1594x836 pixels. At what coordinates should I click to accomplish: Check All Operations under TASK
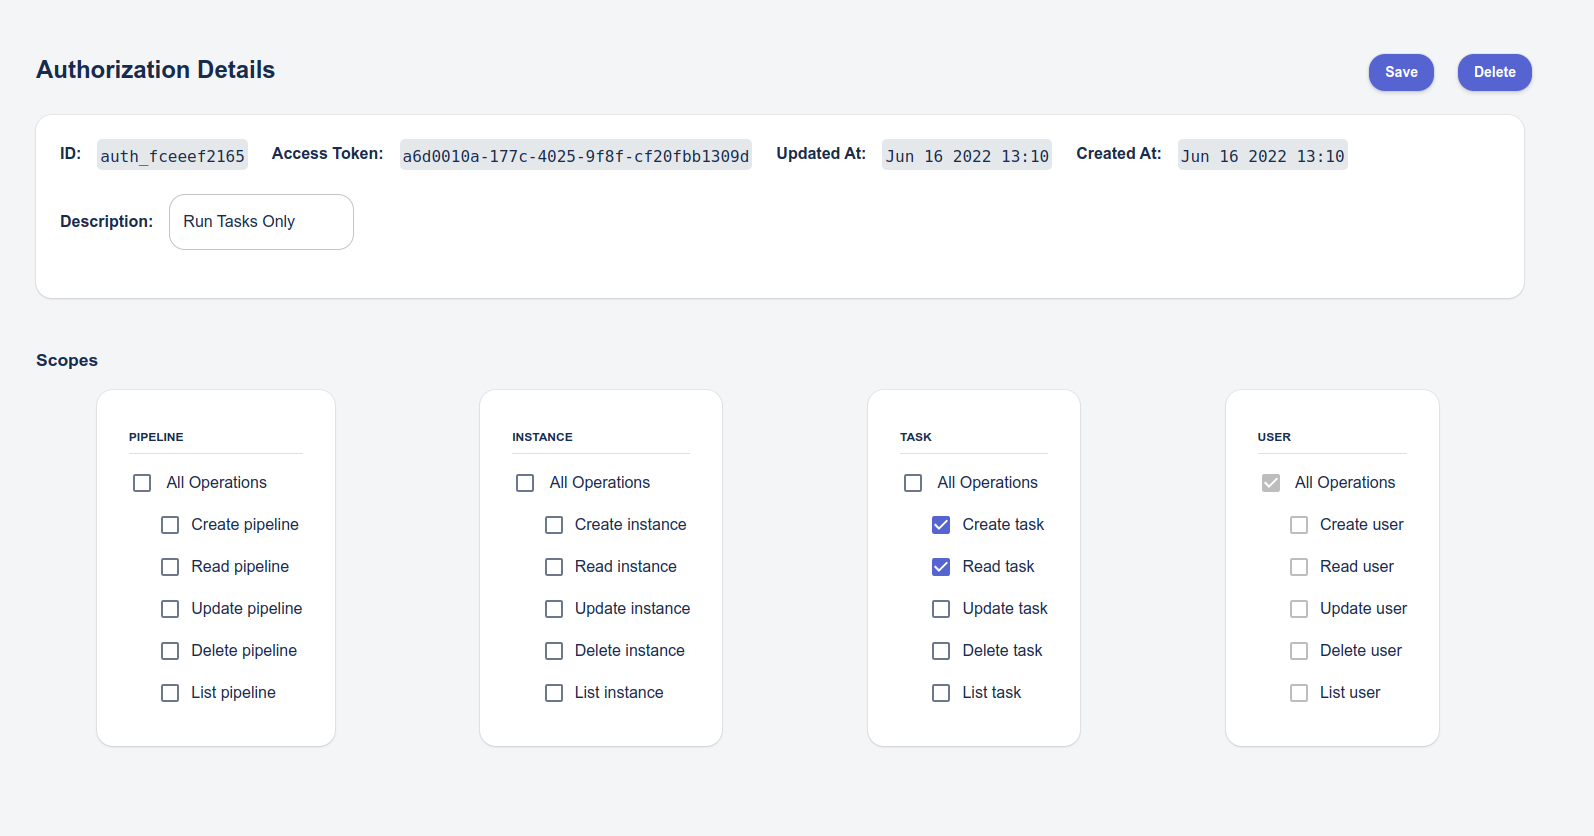click(913, 483)
